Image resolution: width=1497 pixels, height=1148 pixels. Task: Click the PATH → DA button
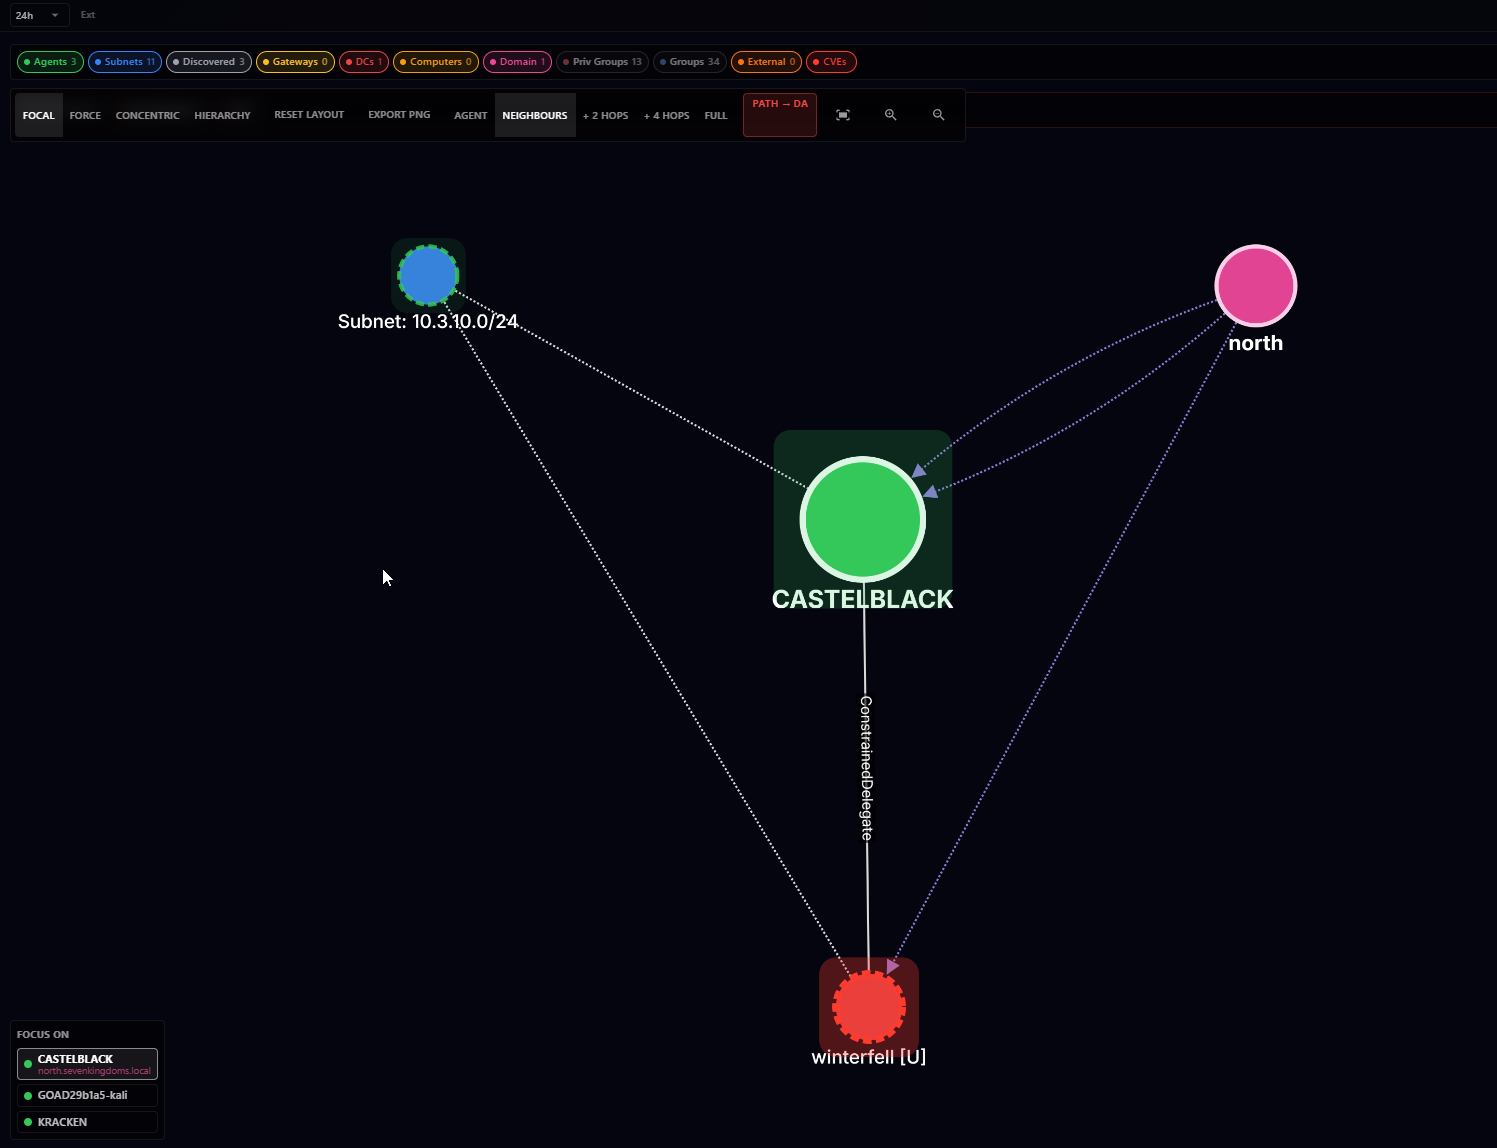[x=780, y=114]
